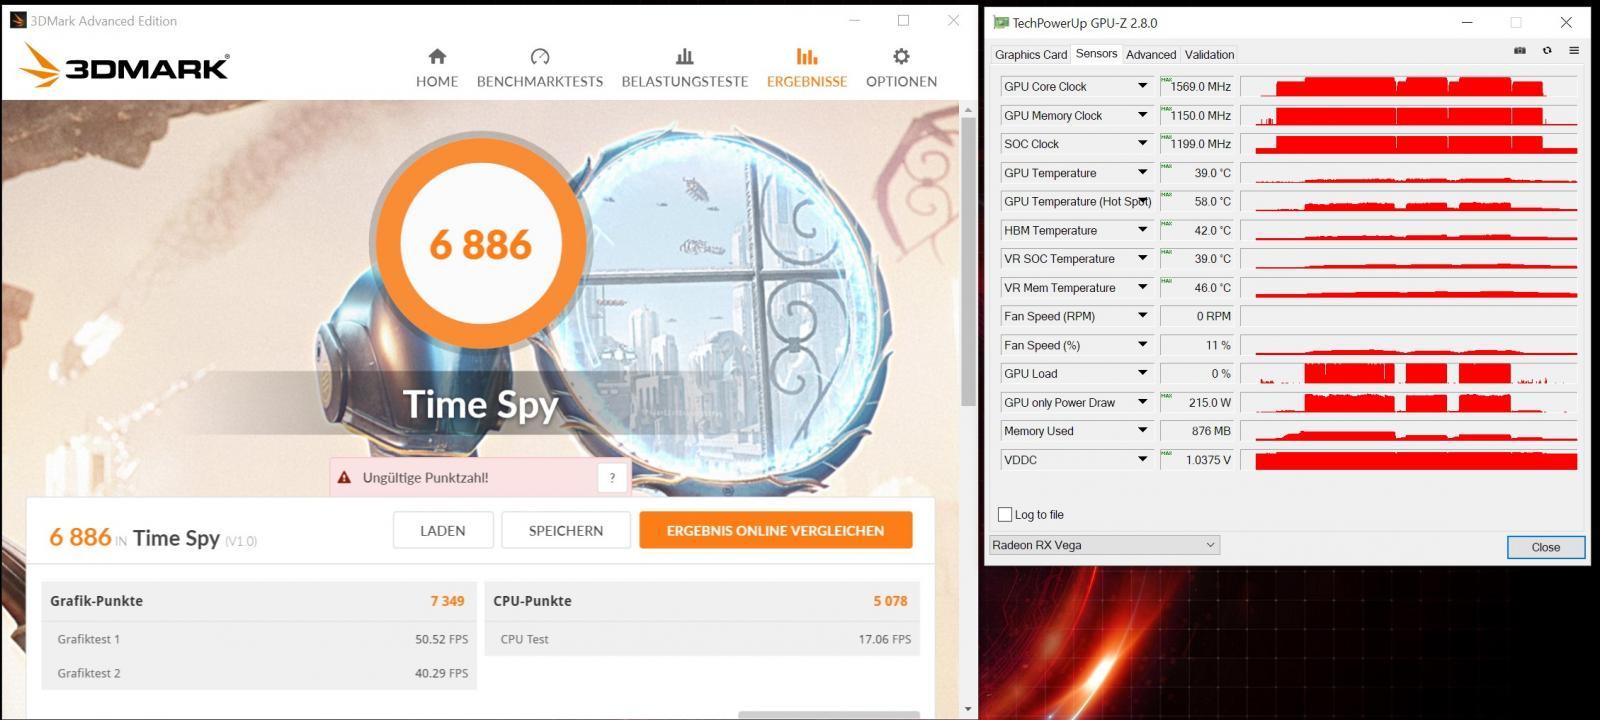The image size is (1600, 720).
Task: Expand the GPU Load sensor dropdown
Action: click(x=1142, y=373)
